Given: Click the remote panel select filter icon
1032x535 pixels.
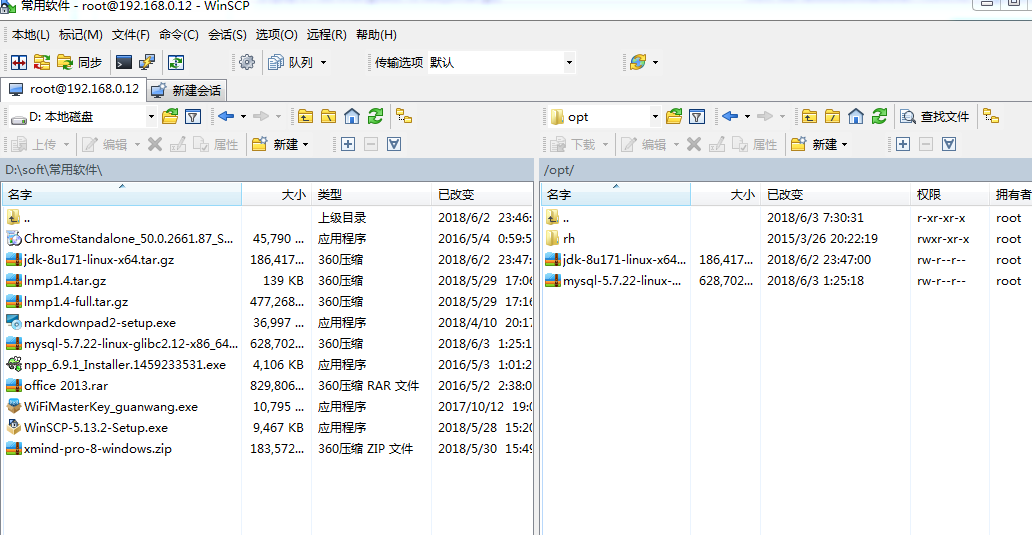Looking at the screenshot, I should coord(948,144).
